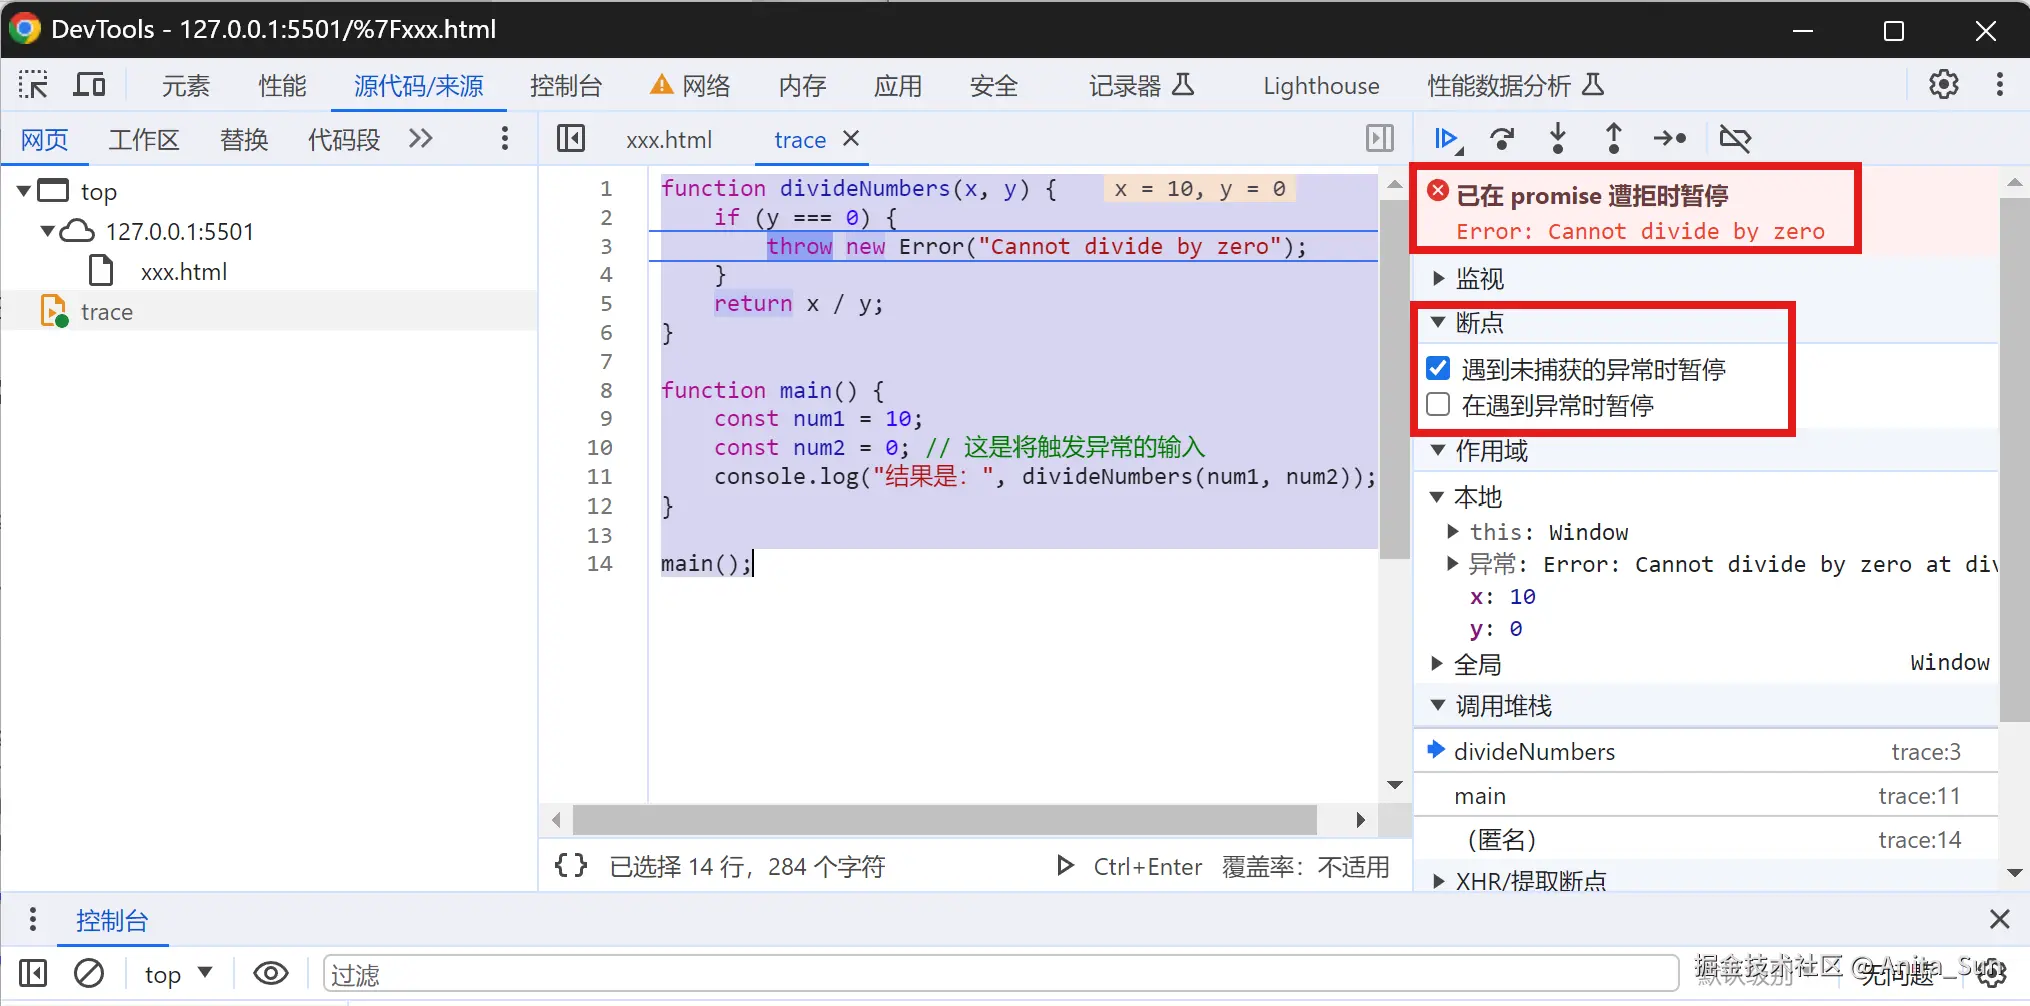Open DevTools settings gear

pyautogui.click(x=1943, y=85)
